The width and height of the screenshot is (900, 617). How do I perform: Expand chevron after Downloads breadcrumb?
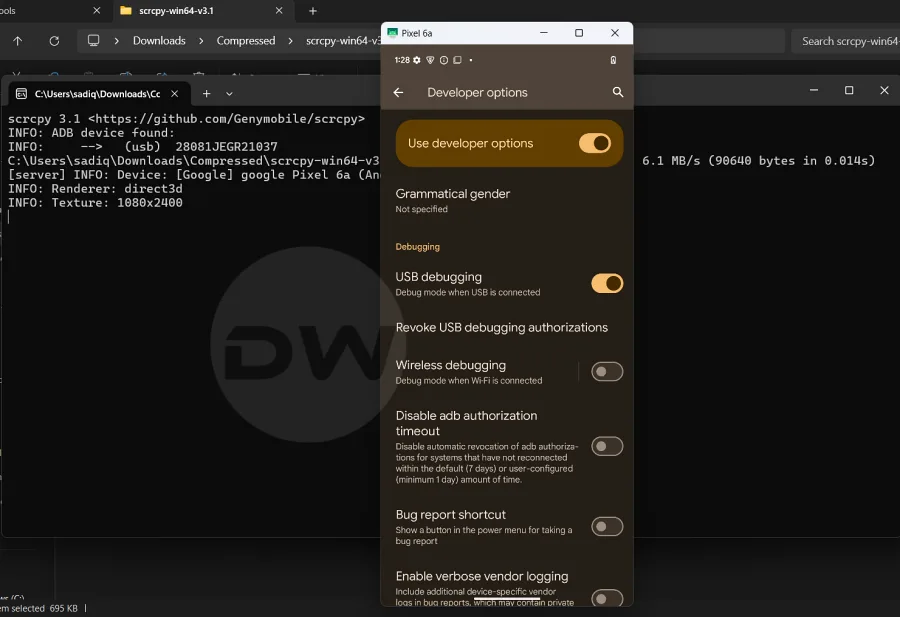click(x=201, y=41)
